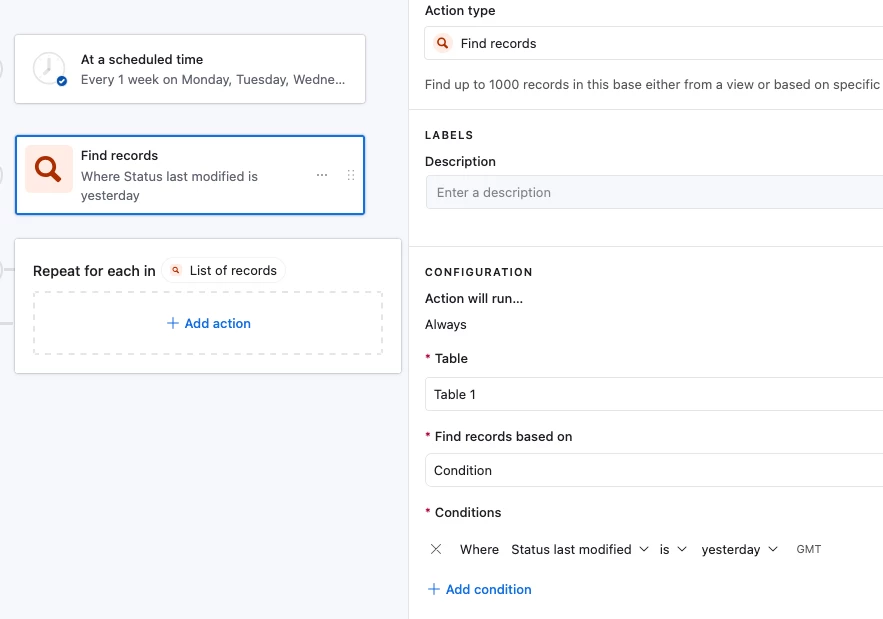The width and height of the screenshot is (883, 619).
Task: Click the plus icon beside Add action
Action: (172, 323)
